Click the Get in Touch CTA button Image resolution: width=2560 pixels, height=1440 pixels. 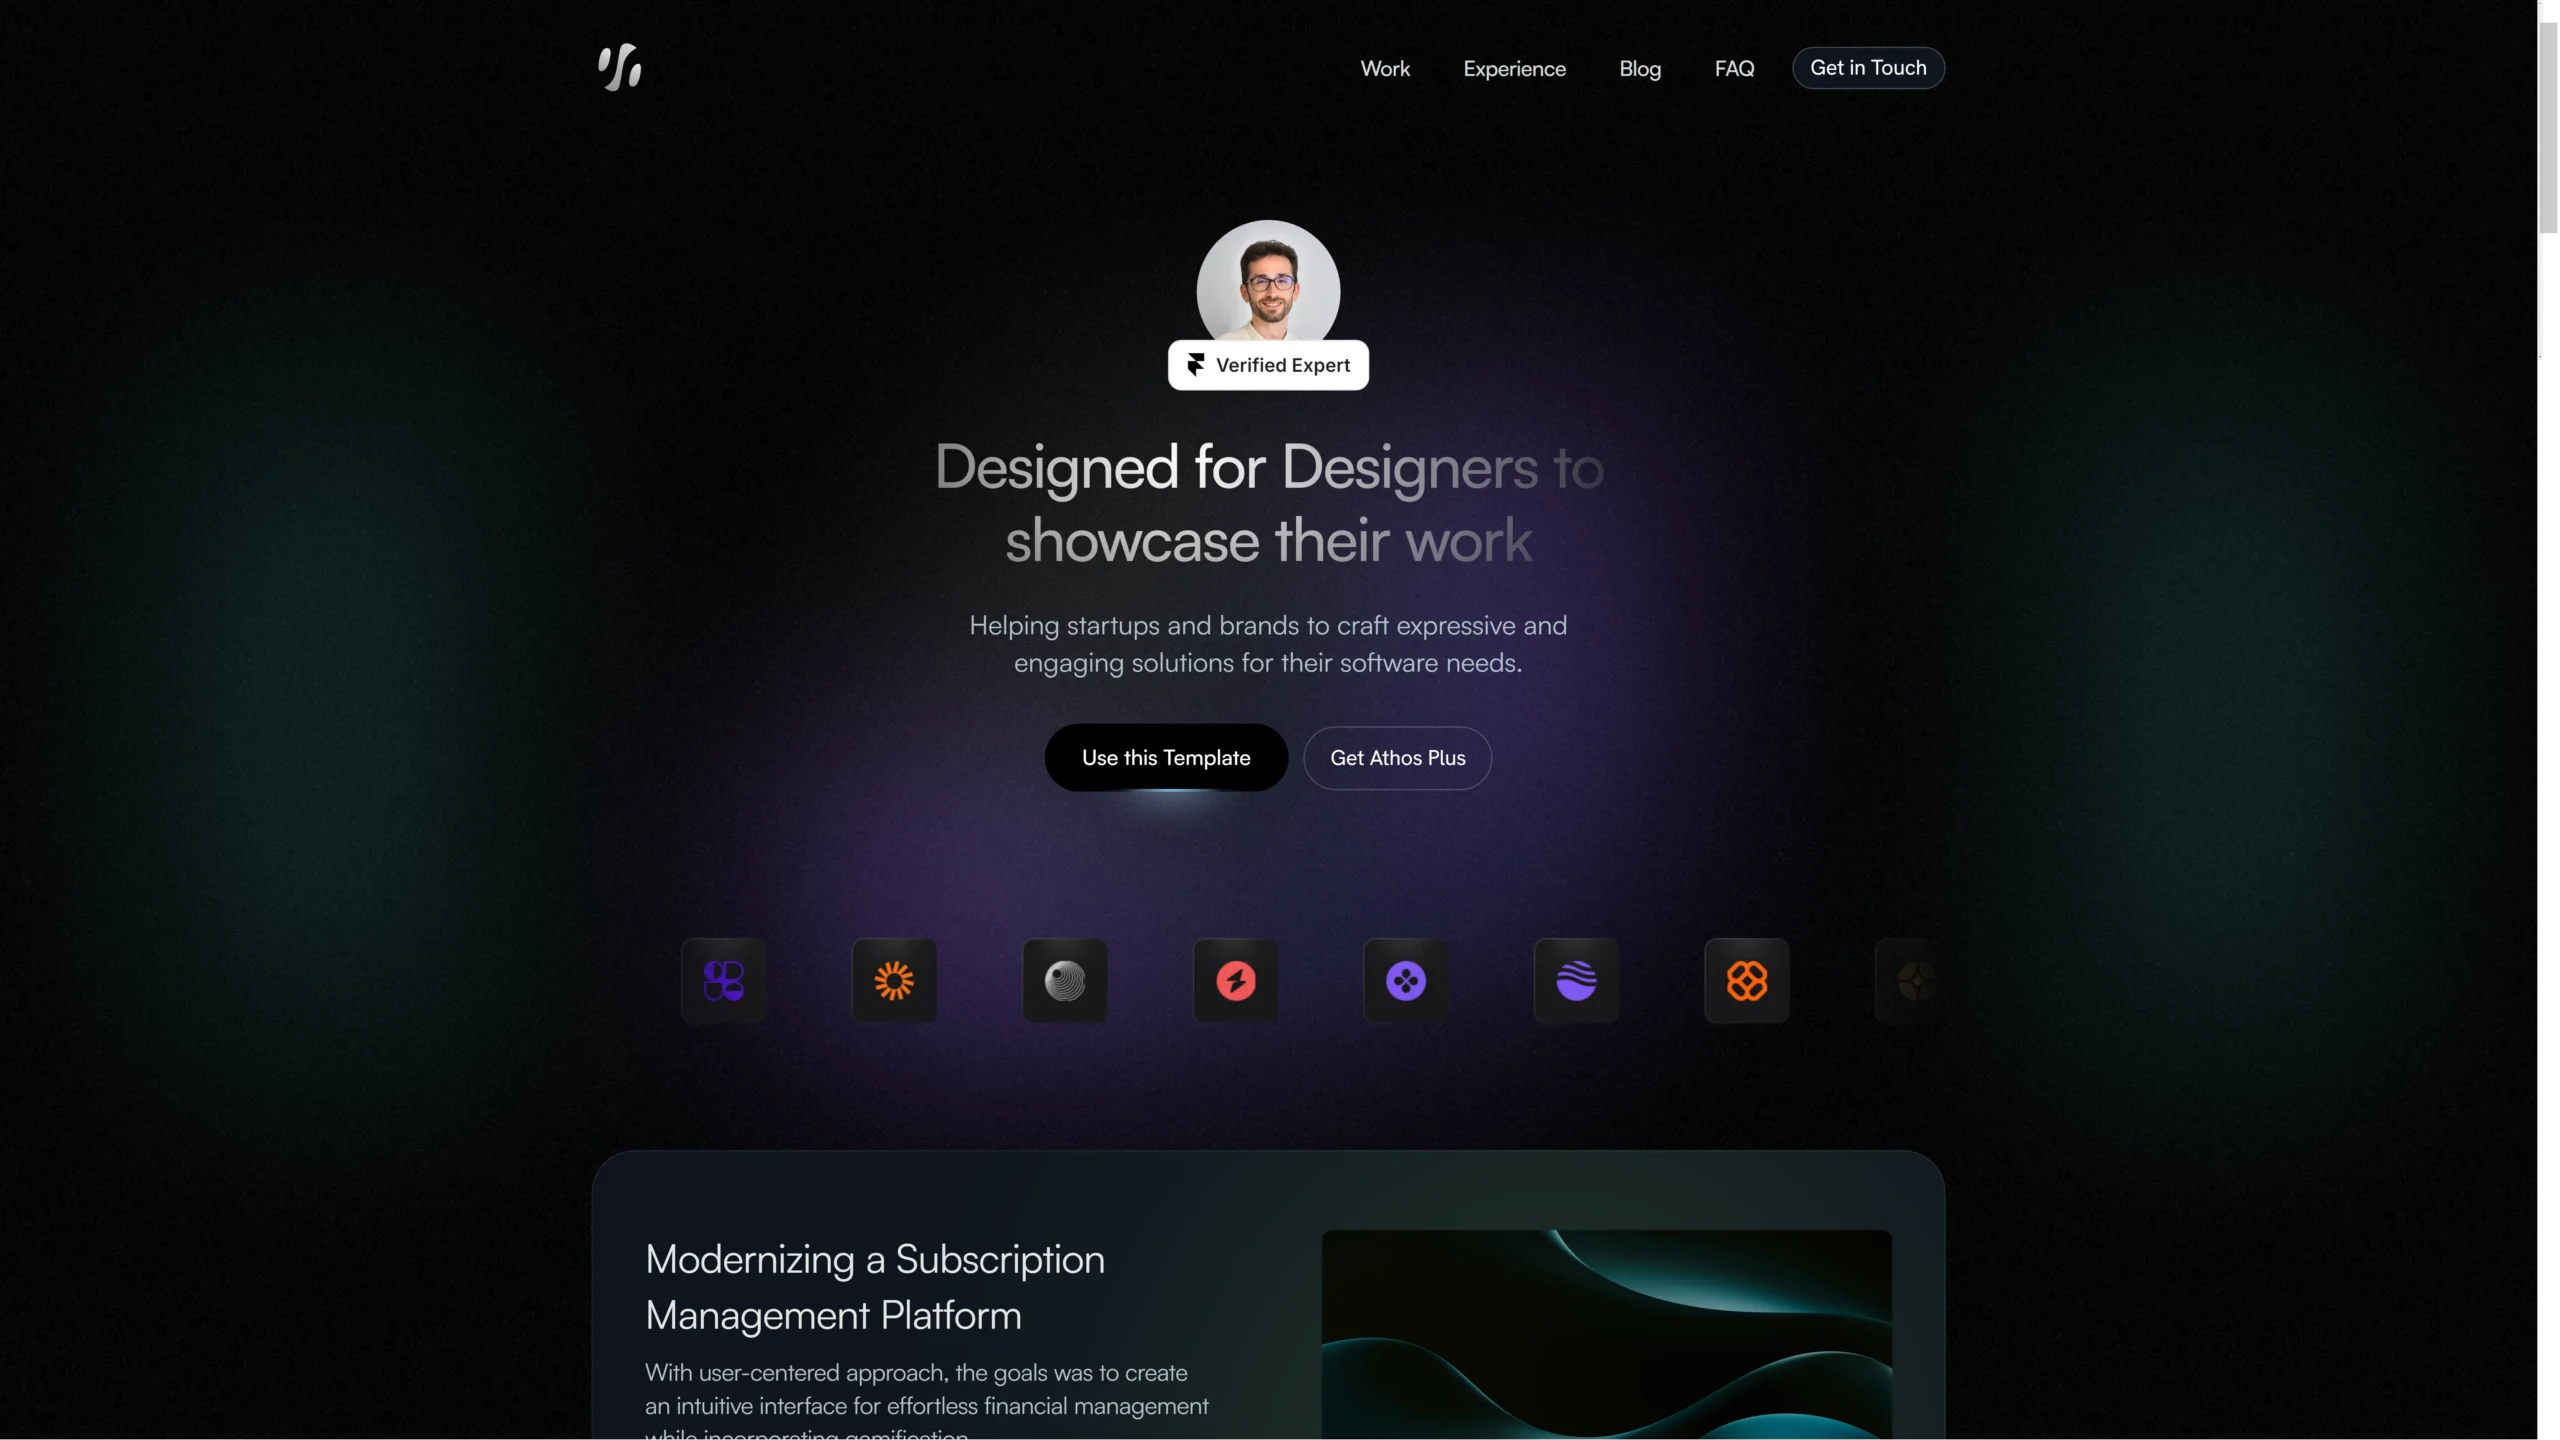(x=1867, y=67)
